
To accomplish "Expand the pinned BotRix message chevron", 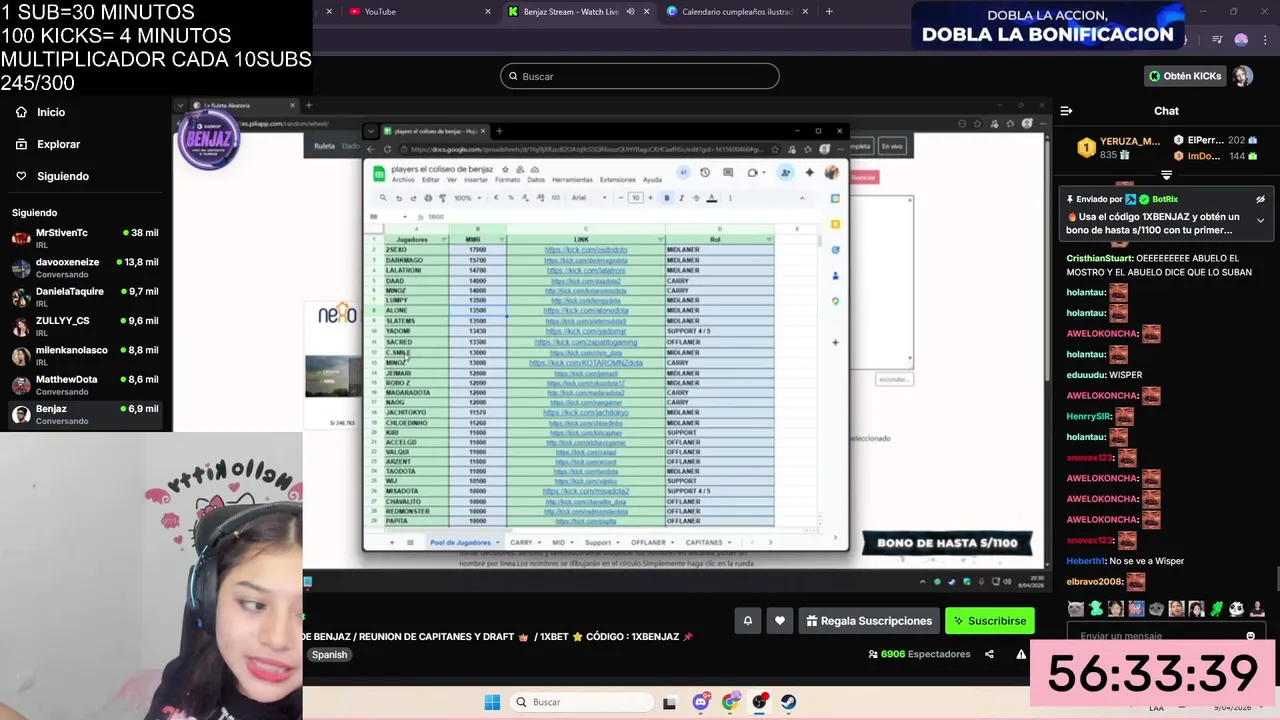I will (1260, 220).
